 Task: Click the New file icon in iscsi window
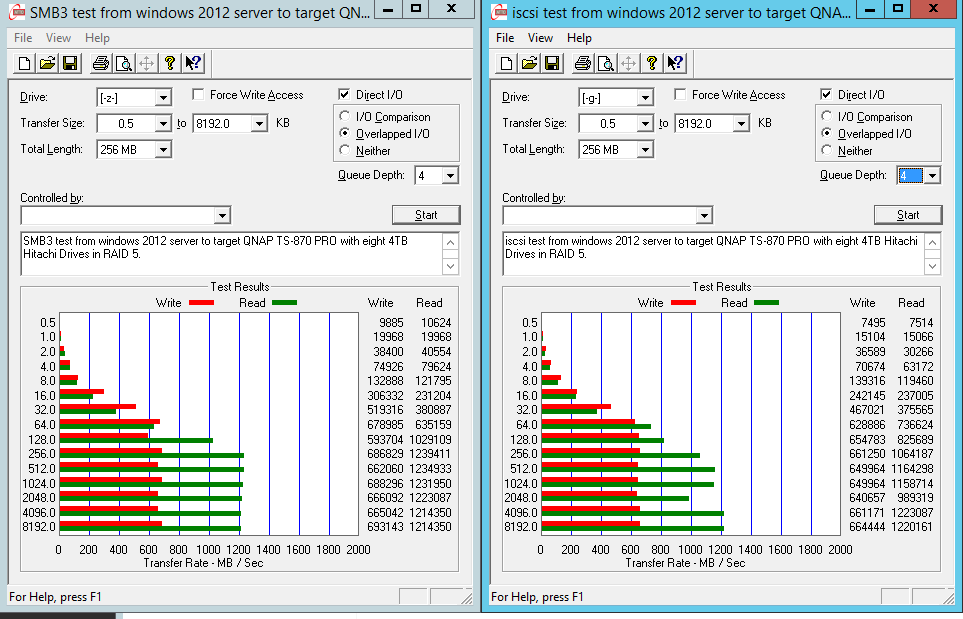pos(506,63)
